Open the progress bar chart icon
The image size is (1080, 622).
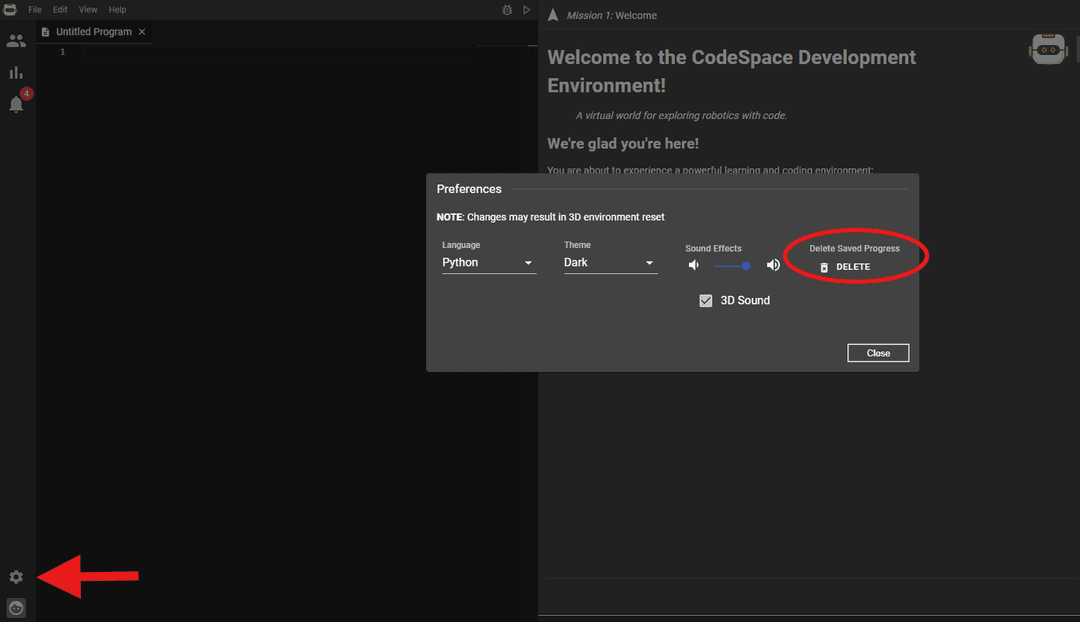click(16, 72)
